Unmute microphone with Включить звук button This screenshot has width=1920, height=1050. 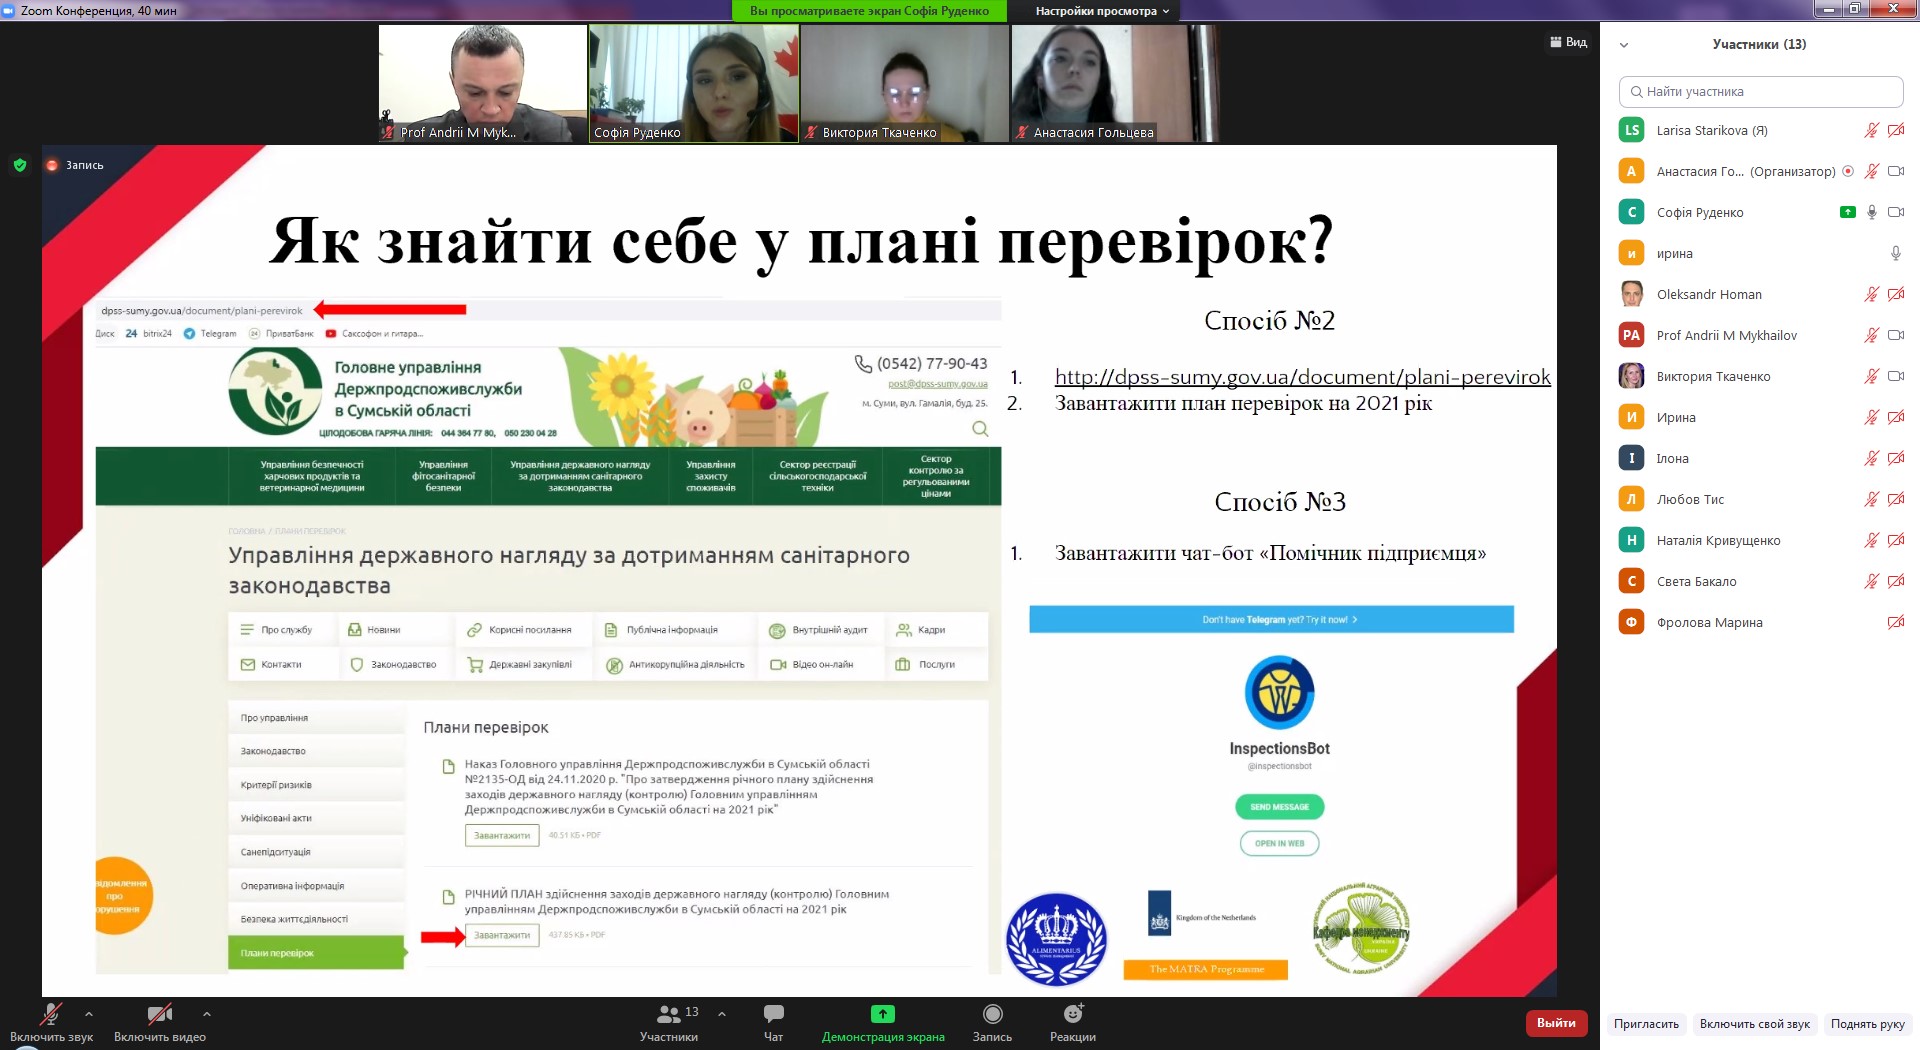pyautogui.click(x=51, y=1023)
